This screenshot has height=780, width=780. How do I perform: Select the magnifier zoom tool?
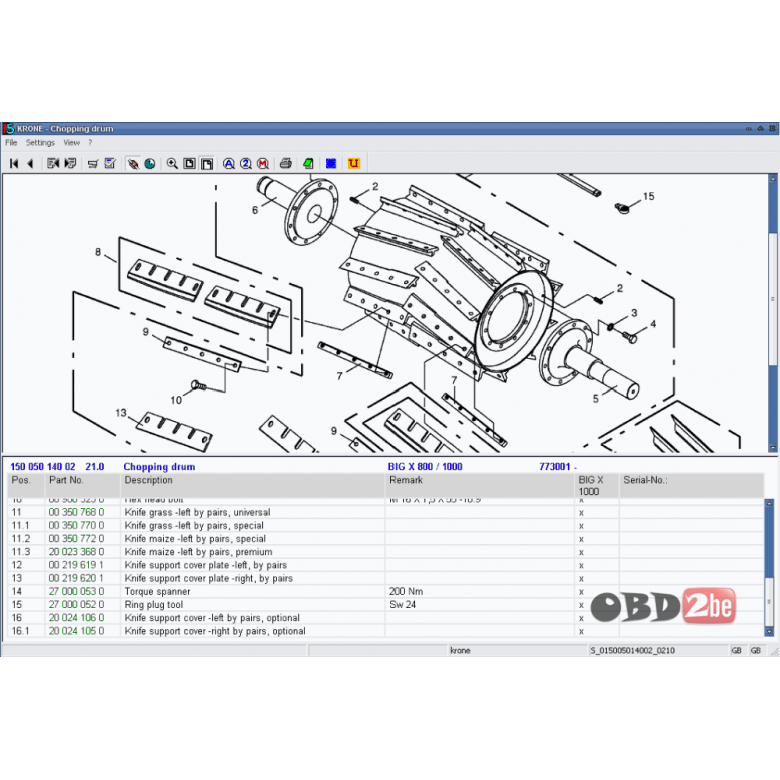(x=172, y=164)
